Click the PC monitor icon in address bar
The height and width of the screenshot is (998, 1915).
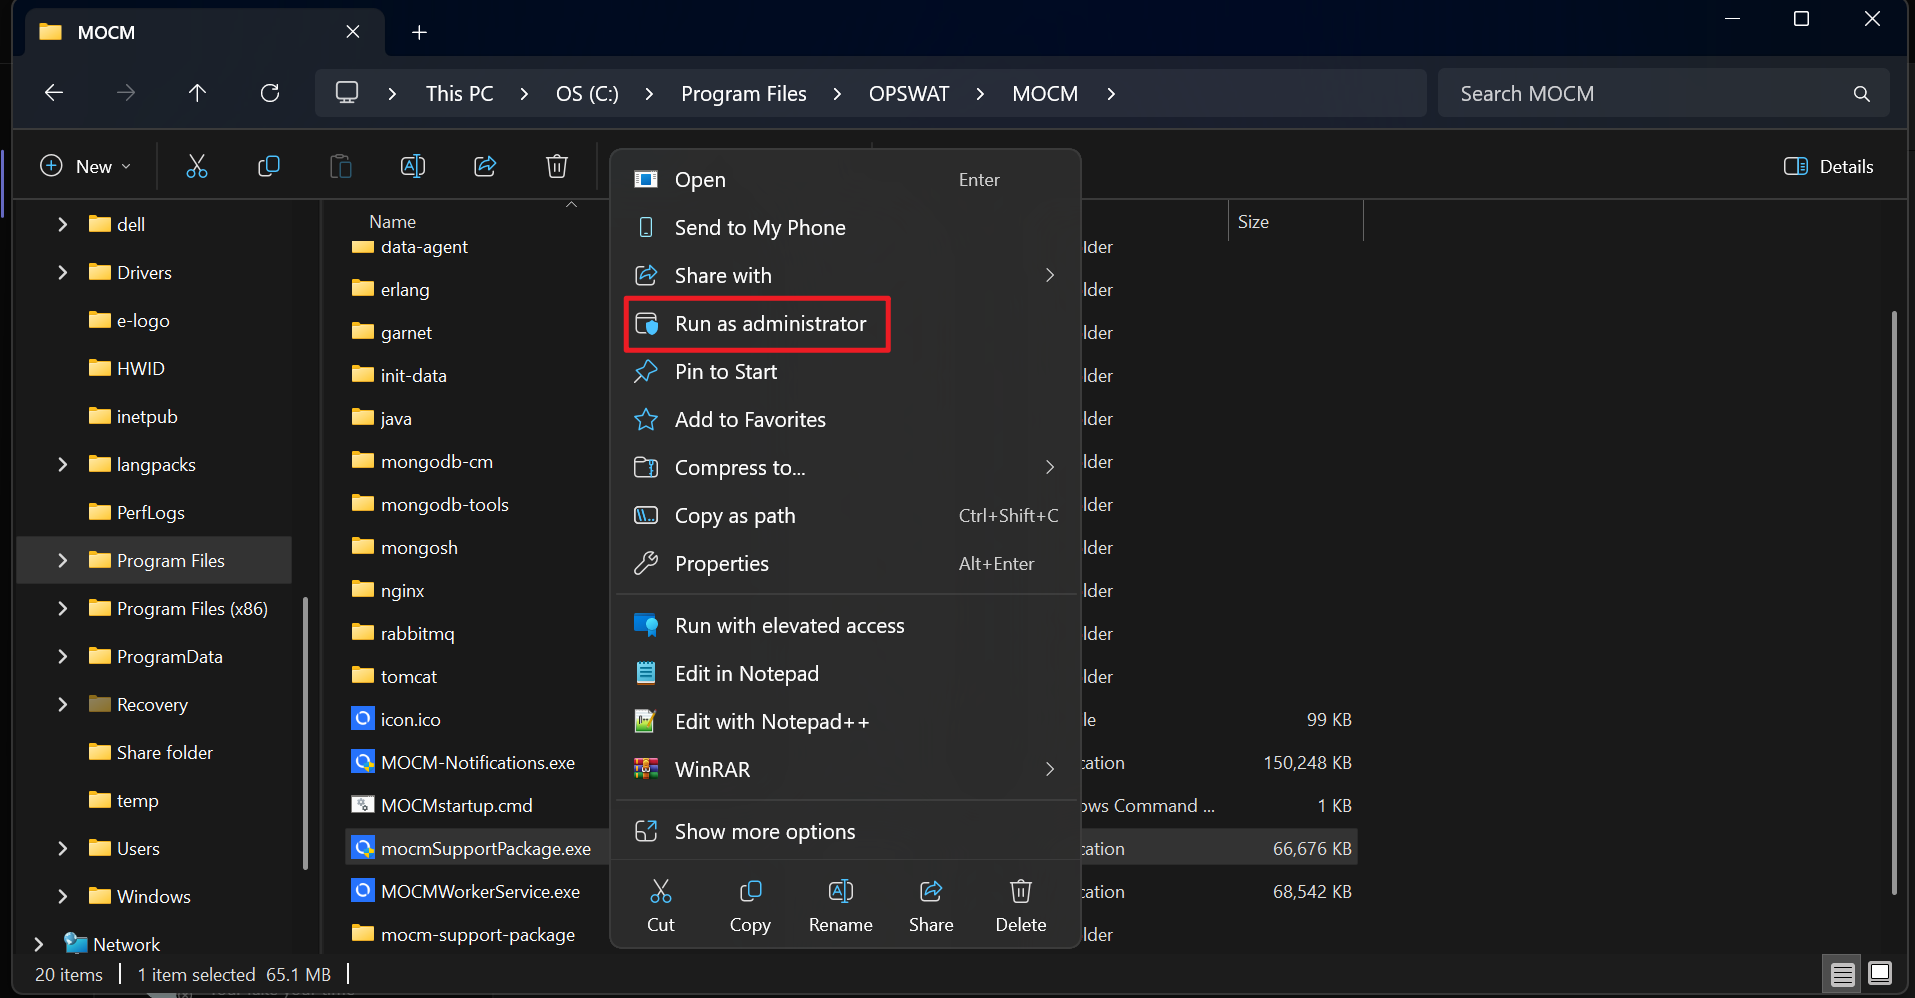pyautogui.click(x=347, y=93)
